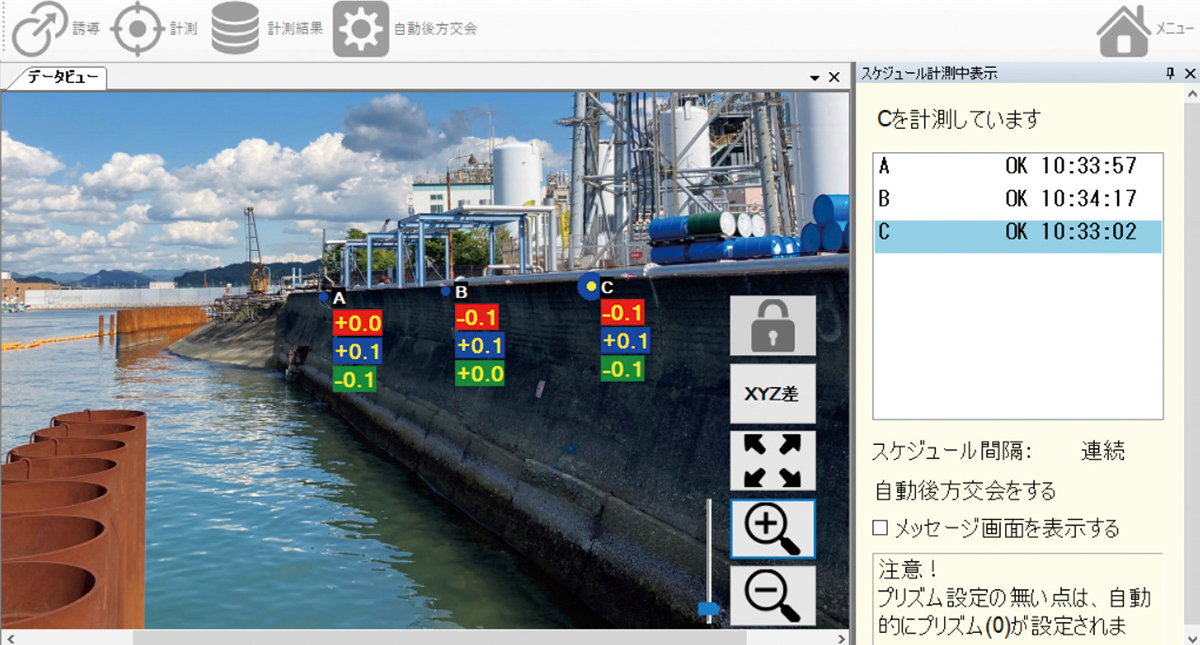The width and height of the screenshot is (1200, 645).
Task: Zoom out with magnifier minus icon
Action: [x=773, y=596]
